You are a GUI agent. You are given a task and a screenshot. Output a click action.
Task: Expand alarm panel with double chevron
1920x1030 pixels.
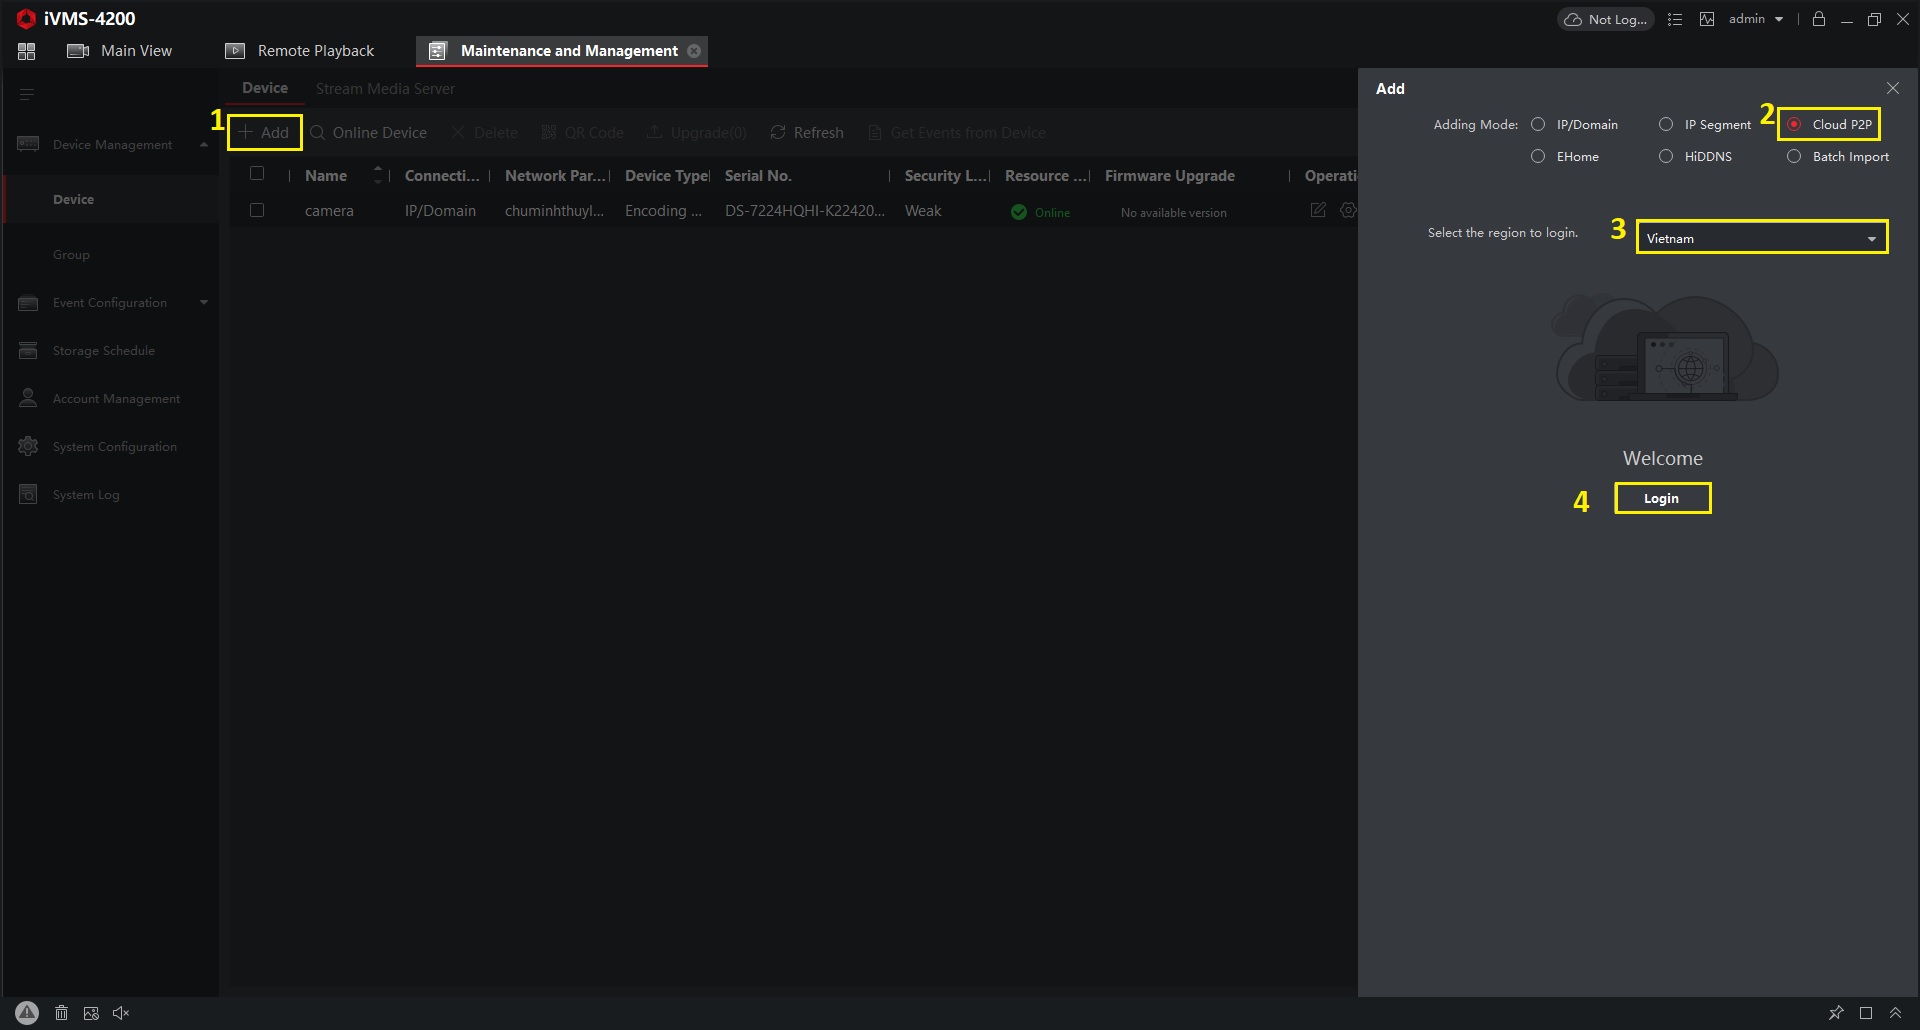tap(1895, 1013)
